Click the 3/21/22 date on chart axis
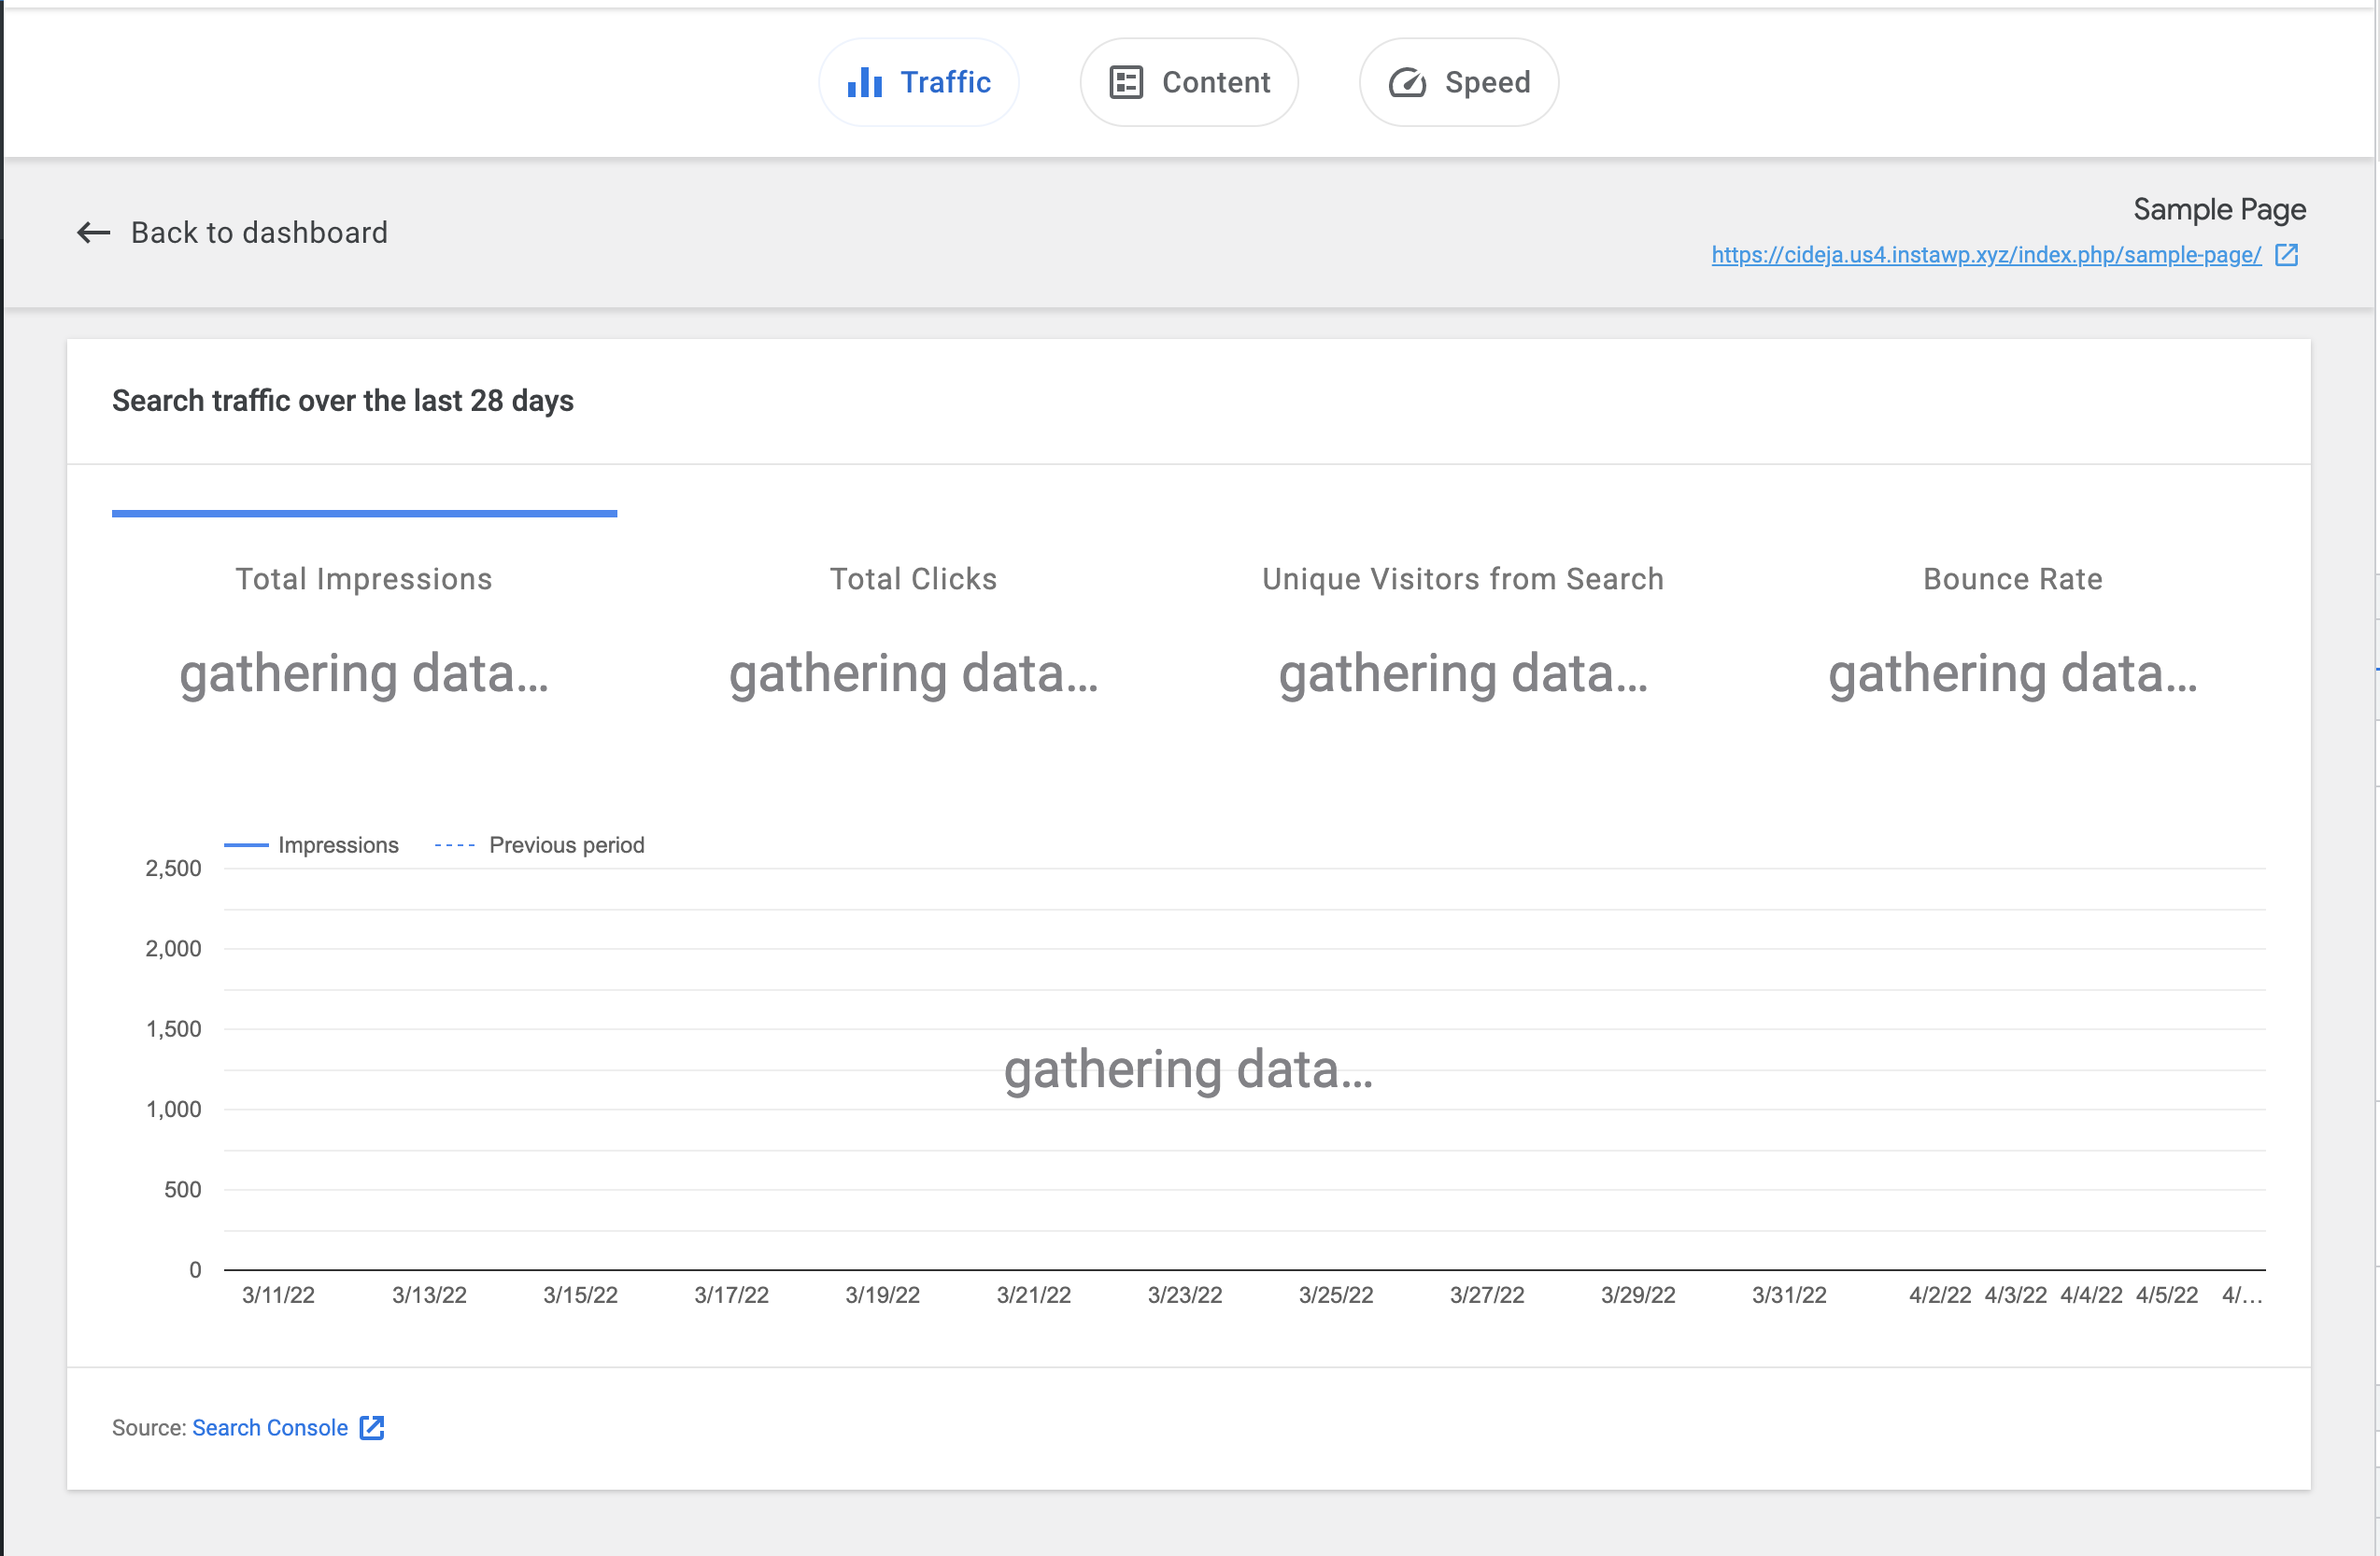This screenshot has width=2380, height=1556. pyautogui.click(x=1033, y=1295)
